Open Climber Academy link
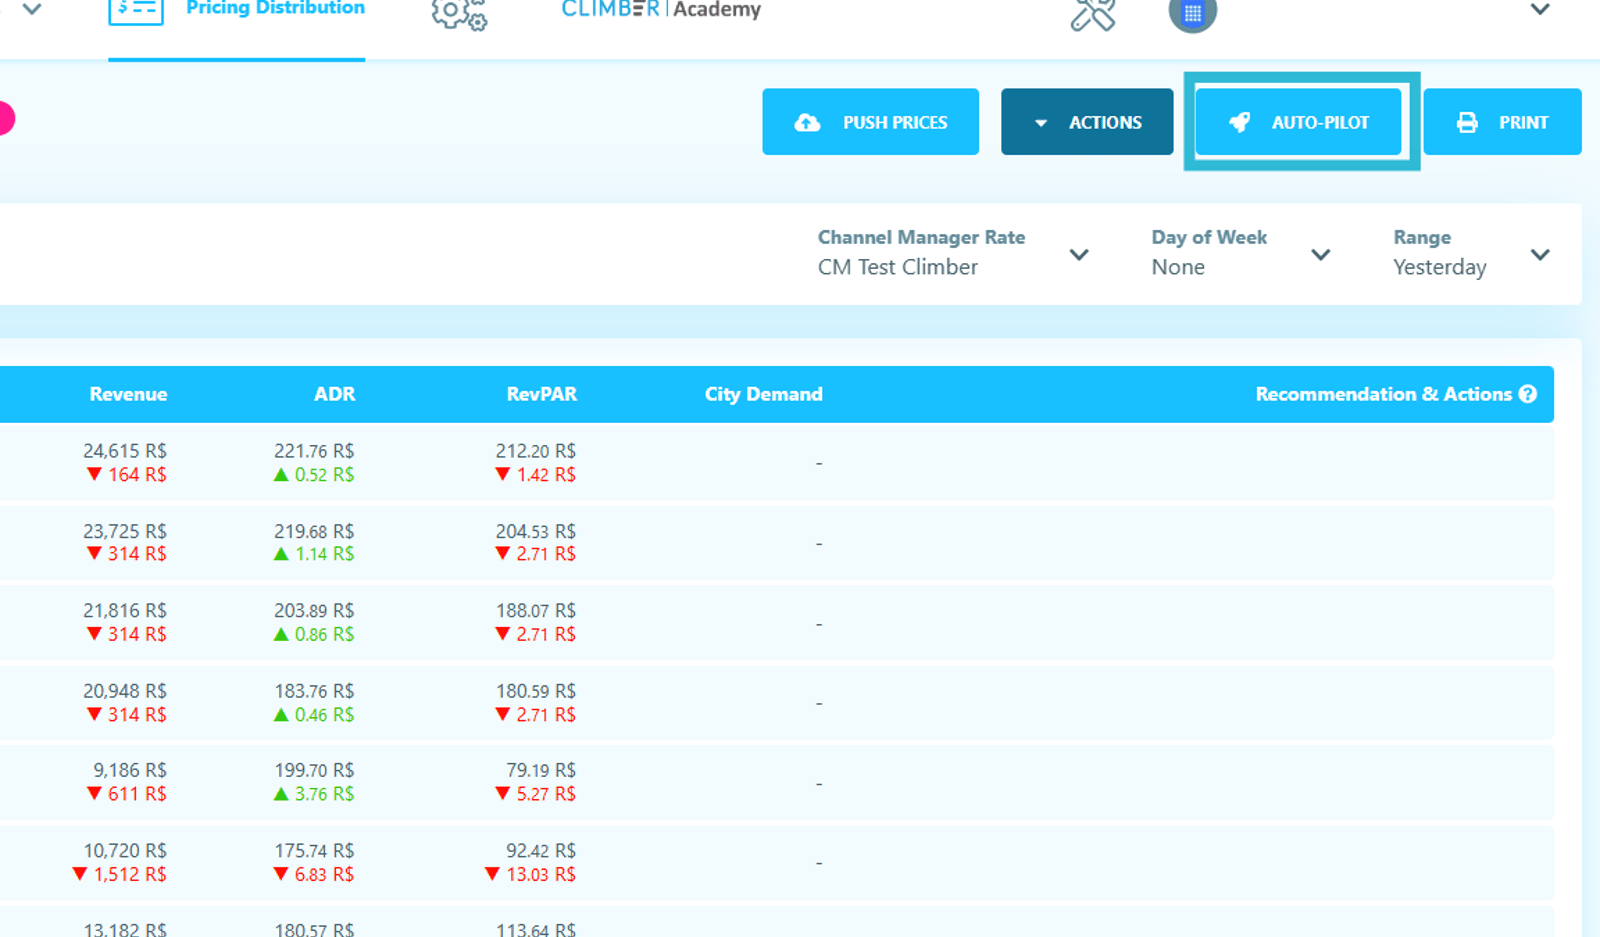Viewport: 1600px width, 937px height. (661, 10)
